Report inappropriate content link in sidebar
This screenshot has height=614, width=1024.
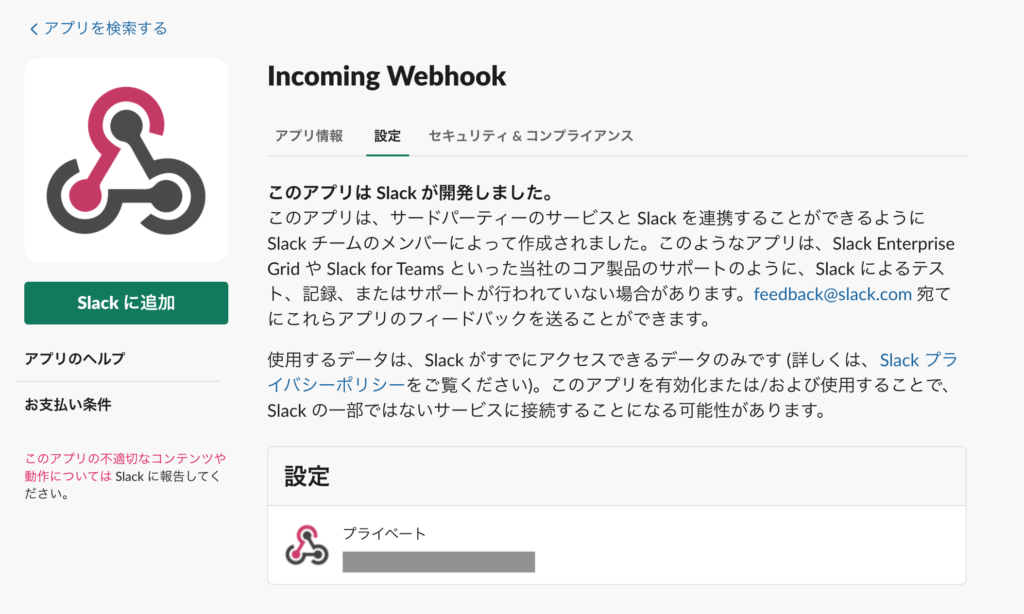(125, 467)
